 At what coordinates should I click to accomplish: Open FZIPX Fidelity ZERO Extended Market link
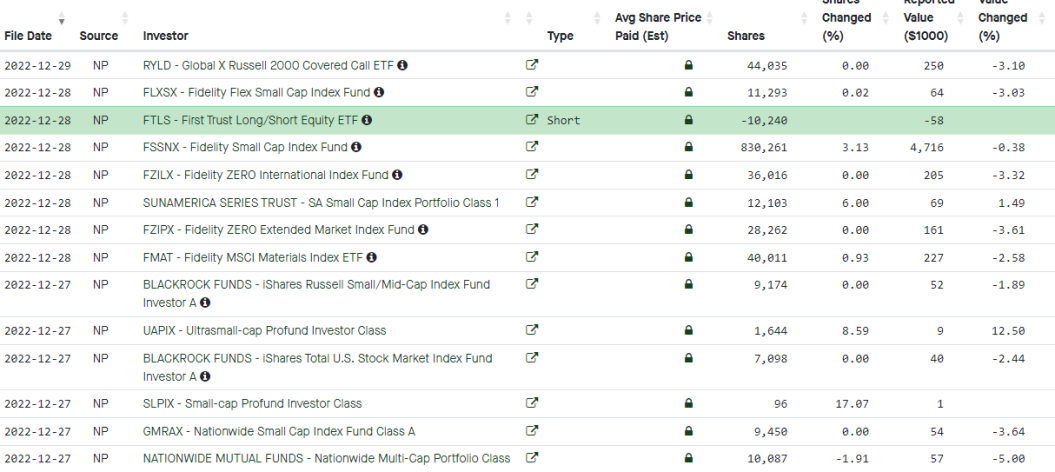[x=279, y=230]
